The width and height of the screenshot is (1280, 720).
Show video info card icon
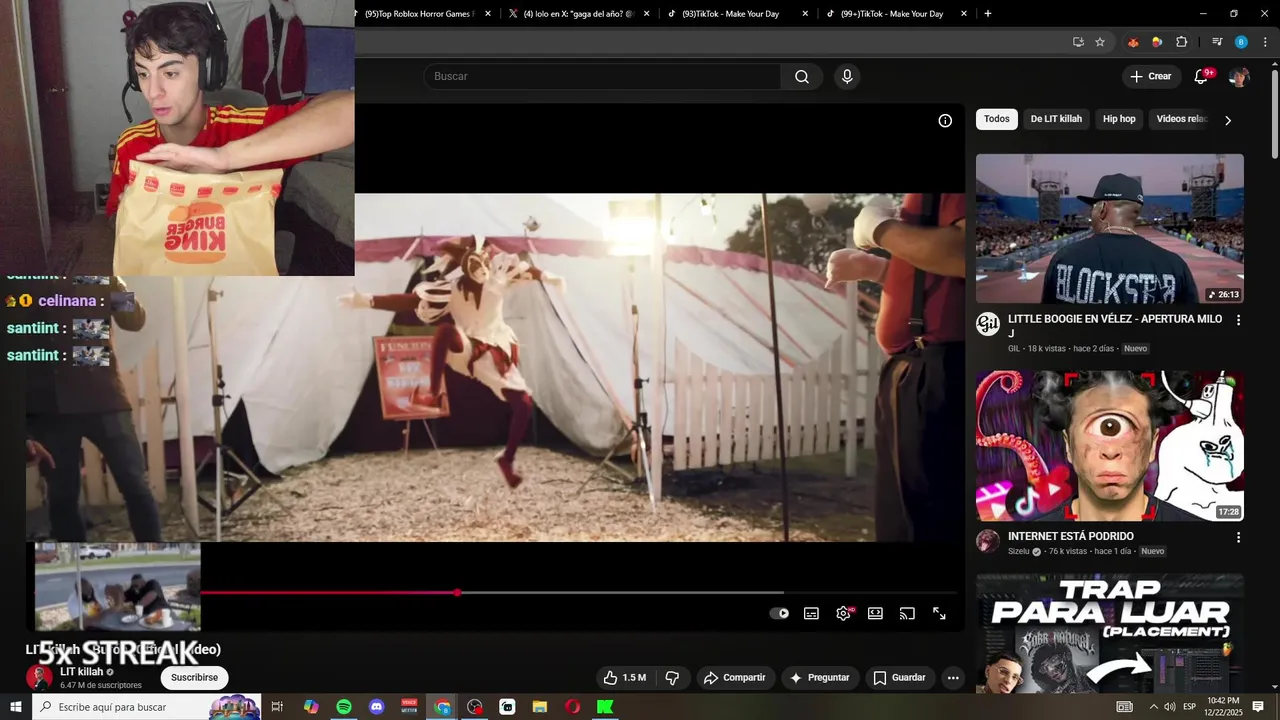(945, 121)
